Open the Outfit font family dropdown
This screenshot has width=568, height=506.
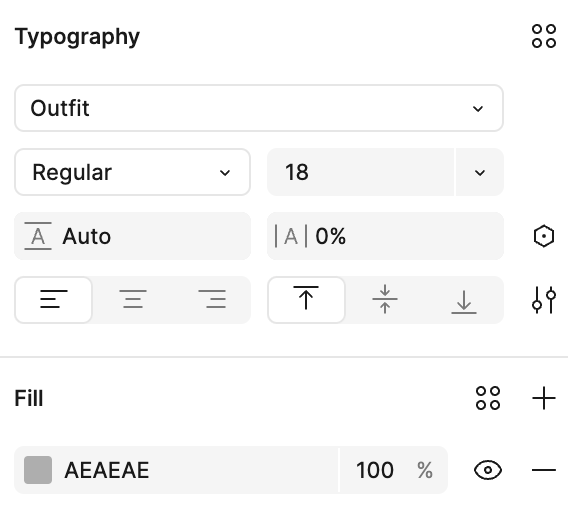(x=259, y=108)
